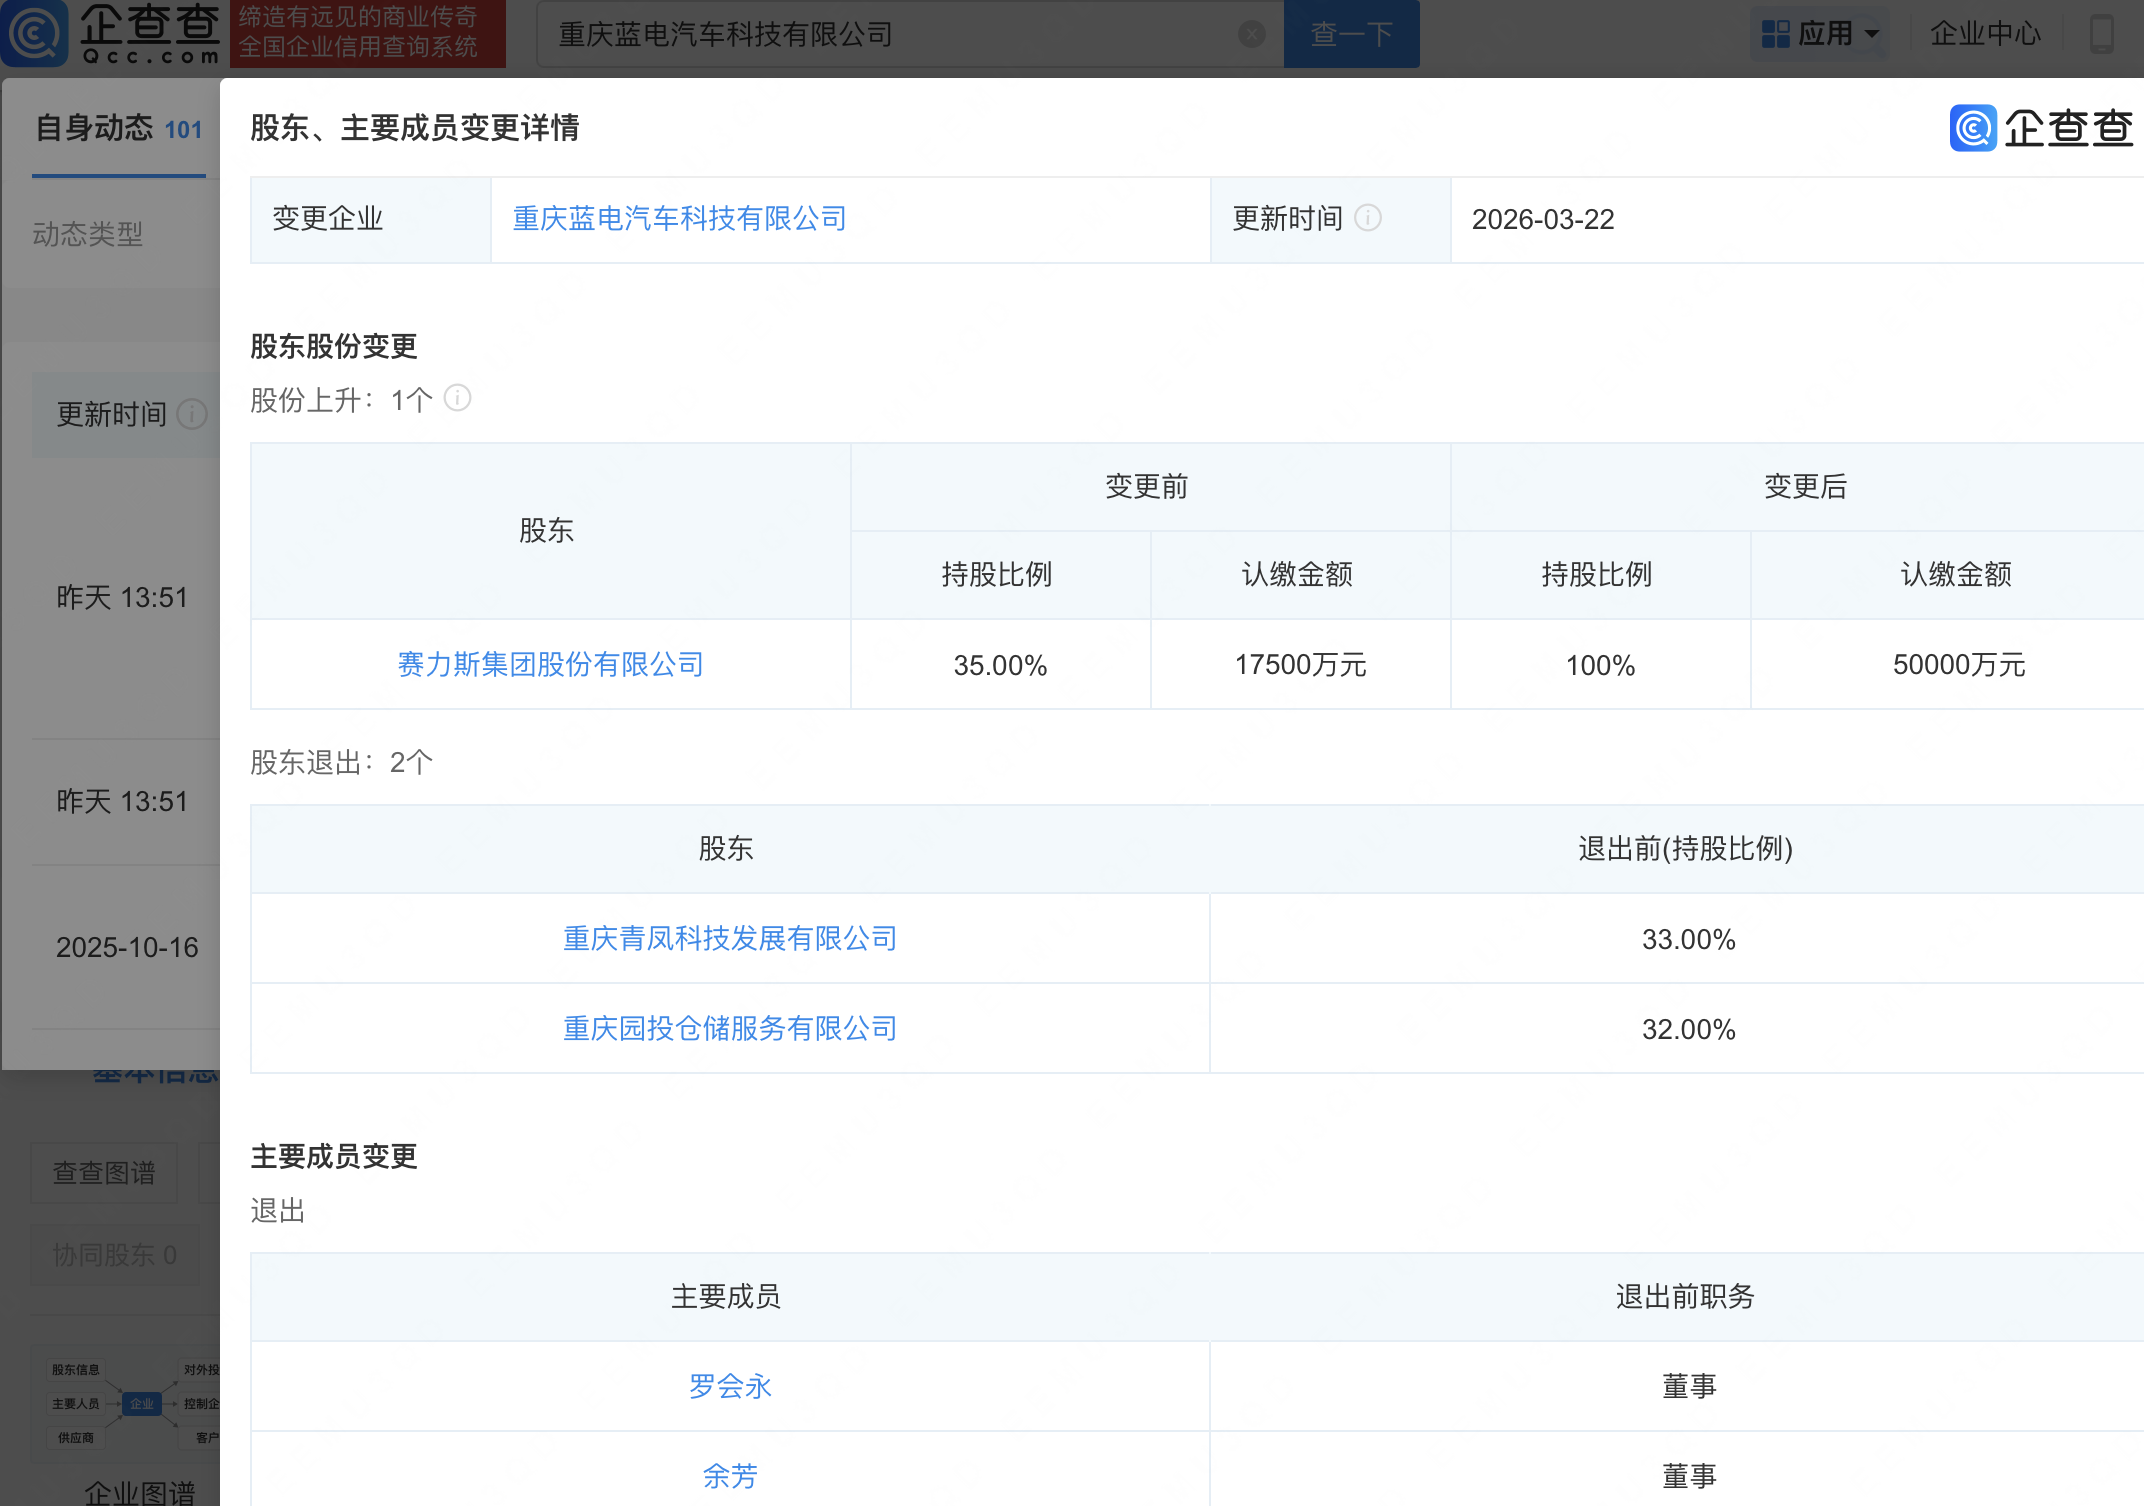Switch to the 自身动态 tab
This screenshot has height=1506, width=2144.
96,128
